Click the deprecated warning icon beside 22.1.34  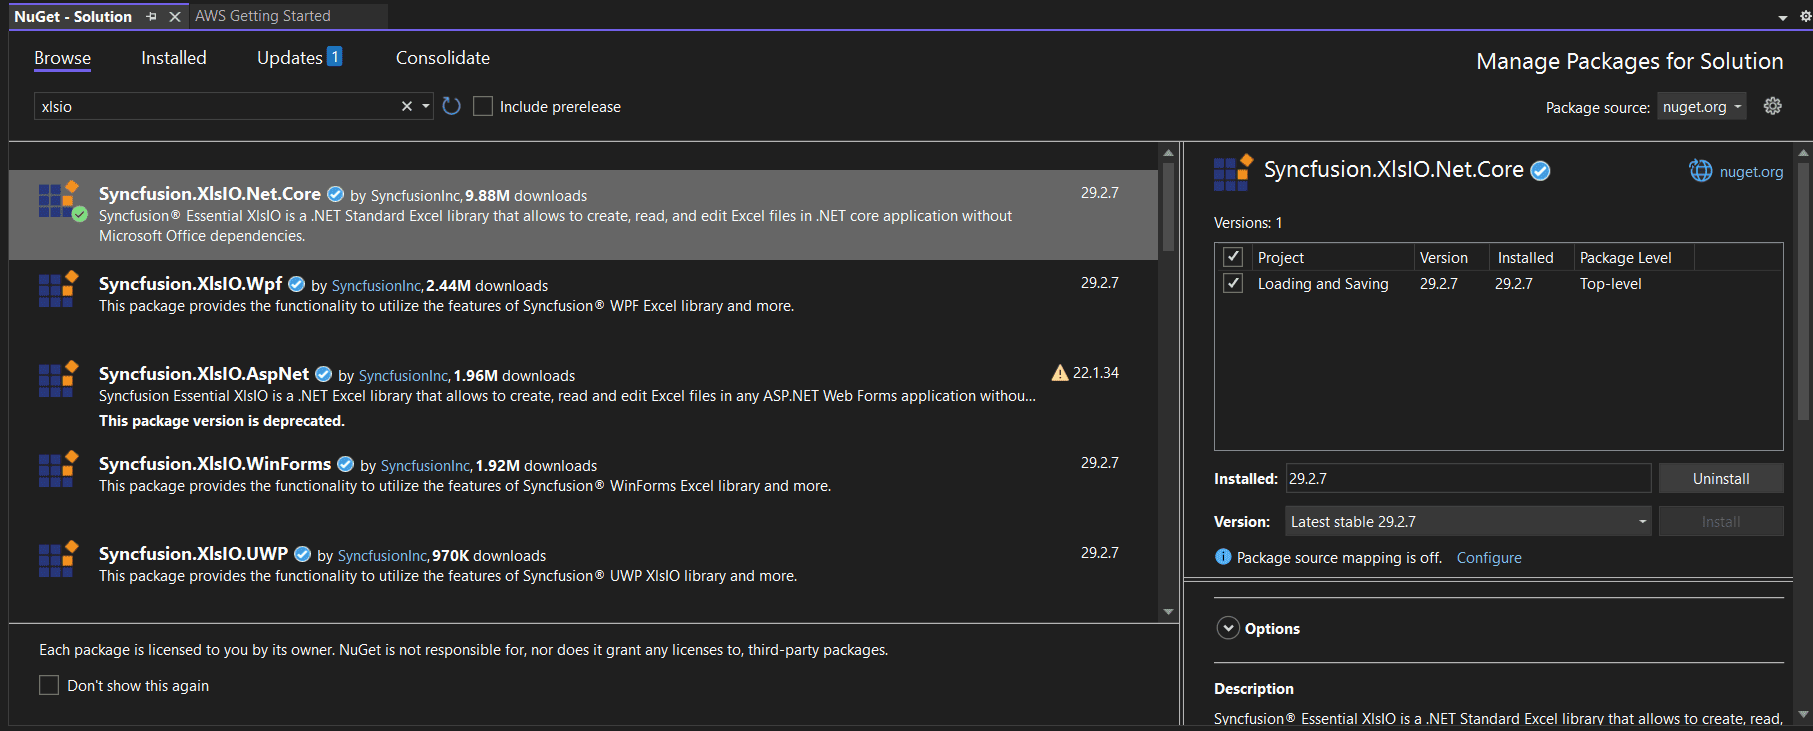1060,373
